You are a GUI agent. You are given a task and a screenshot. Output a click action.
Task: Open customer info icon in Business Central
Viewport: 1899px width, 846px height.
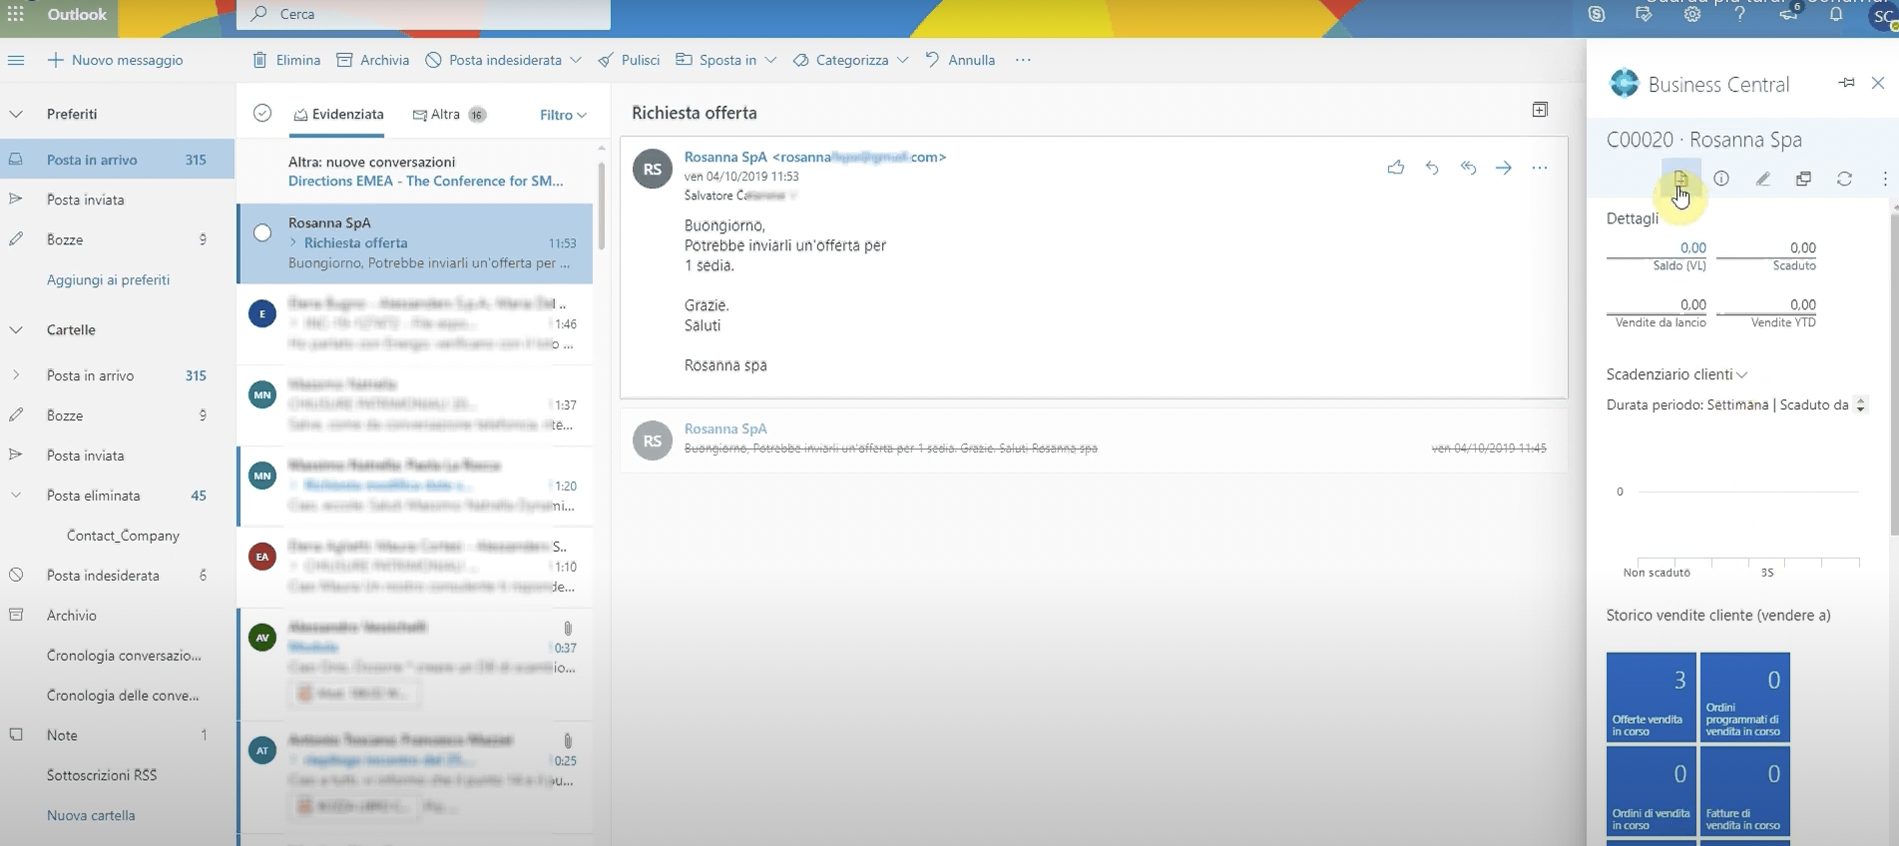(x=1721, y=179)
